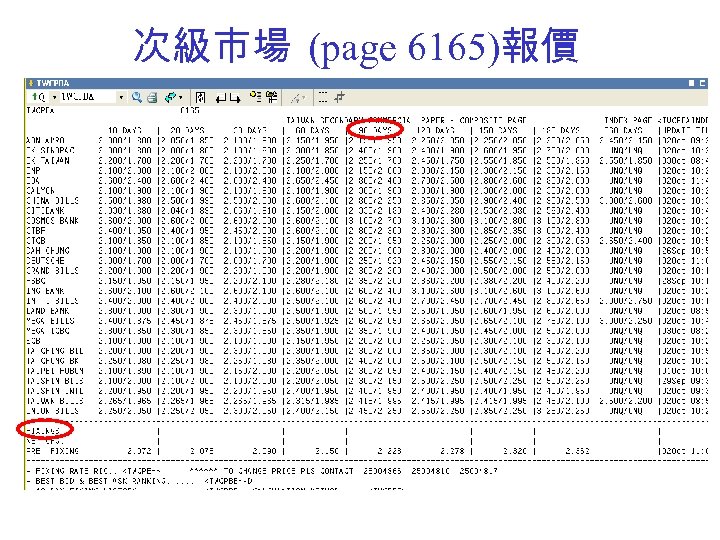The height and width of the screenshot is (540, 720).
Task: Click the small icon in the title bar
Action: [31, 83]
